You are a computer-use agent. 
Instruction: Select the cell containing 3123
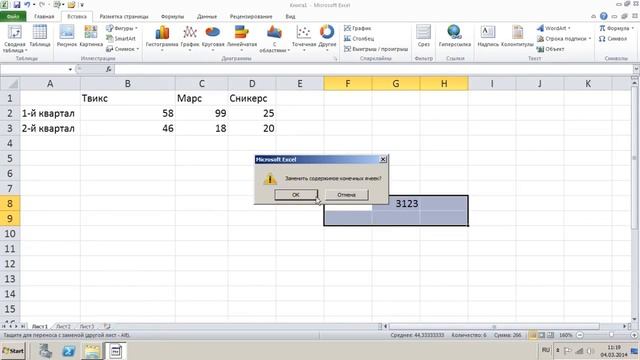[x=396, y=203]
